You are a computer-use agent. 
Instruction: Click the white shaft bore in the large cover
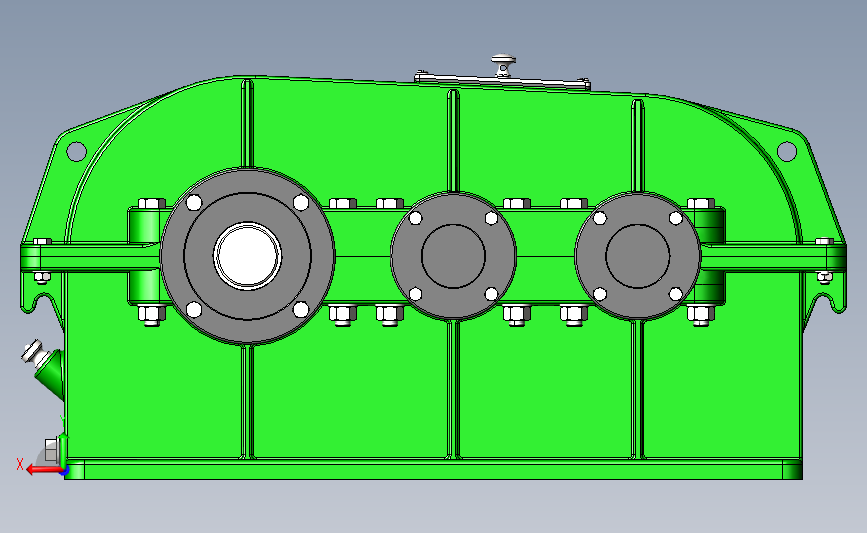[x=247, y=256]
